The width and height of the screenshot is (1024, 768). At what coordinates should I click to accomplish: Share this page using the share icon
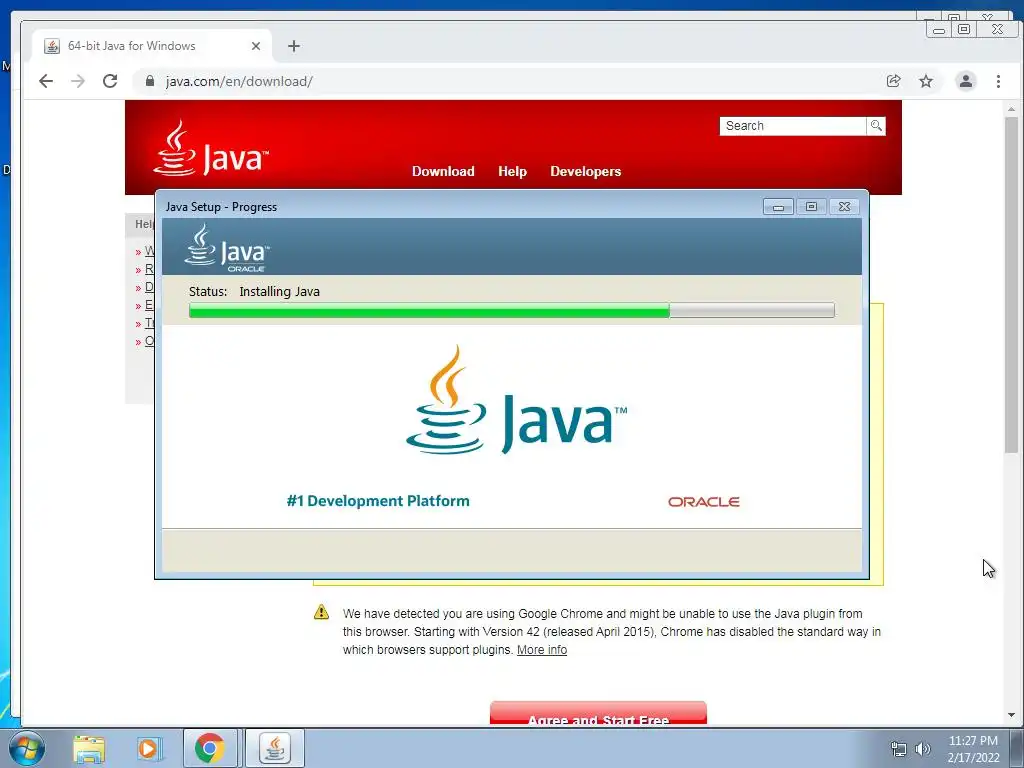tap(893, 81)
